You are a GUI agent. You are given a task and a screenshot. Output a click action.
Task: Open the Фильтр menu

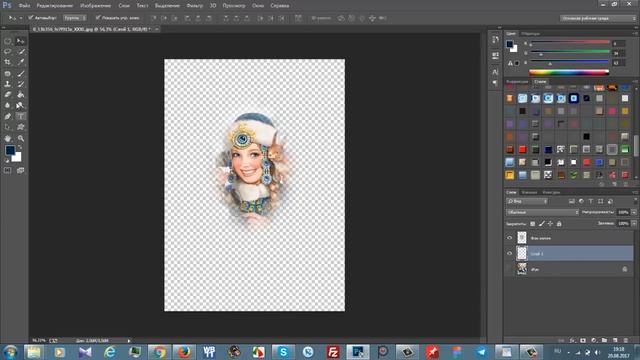click(x=195, y=6)
